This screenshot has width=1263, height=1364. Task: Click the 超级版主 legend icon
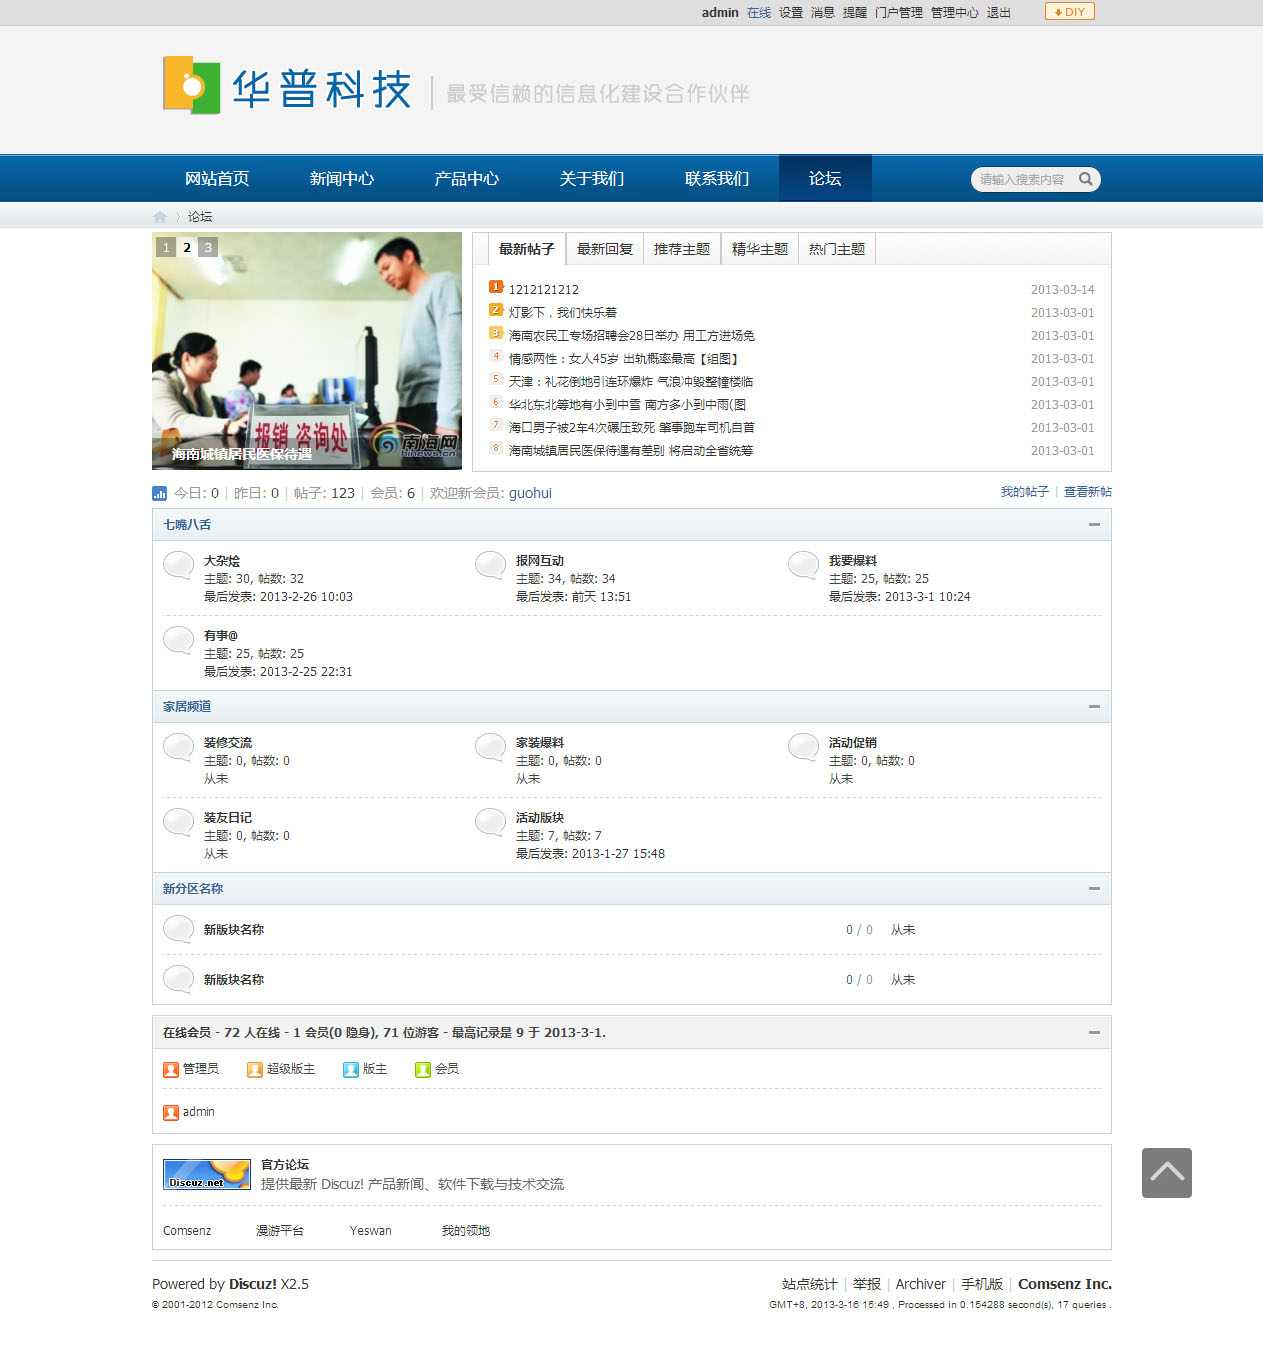pos(255,1070)
